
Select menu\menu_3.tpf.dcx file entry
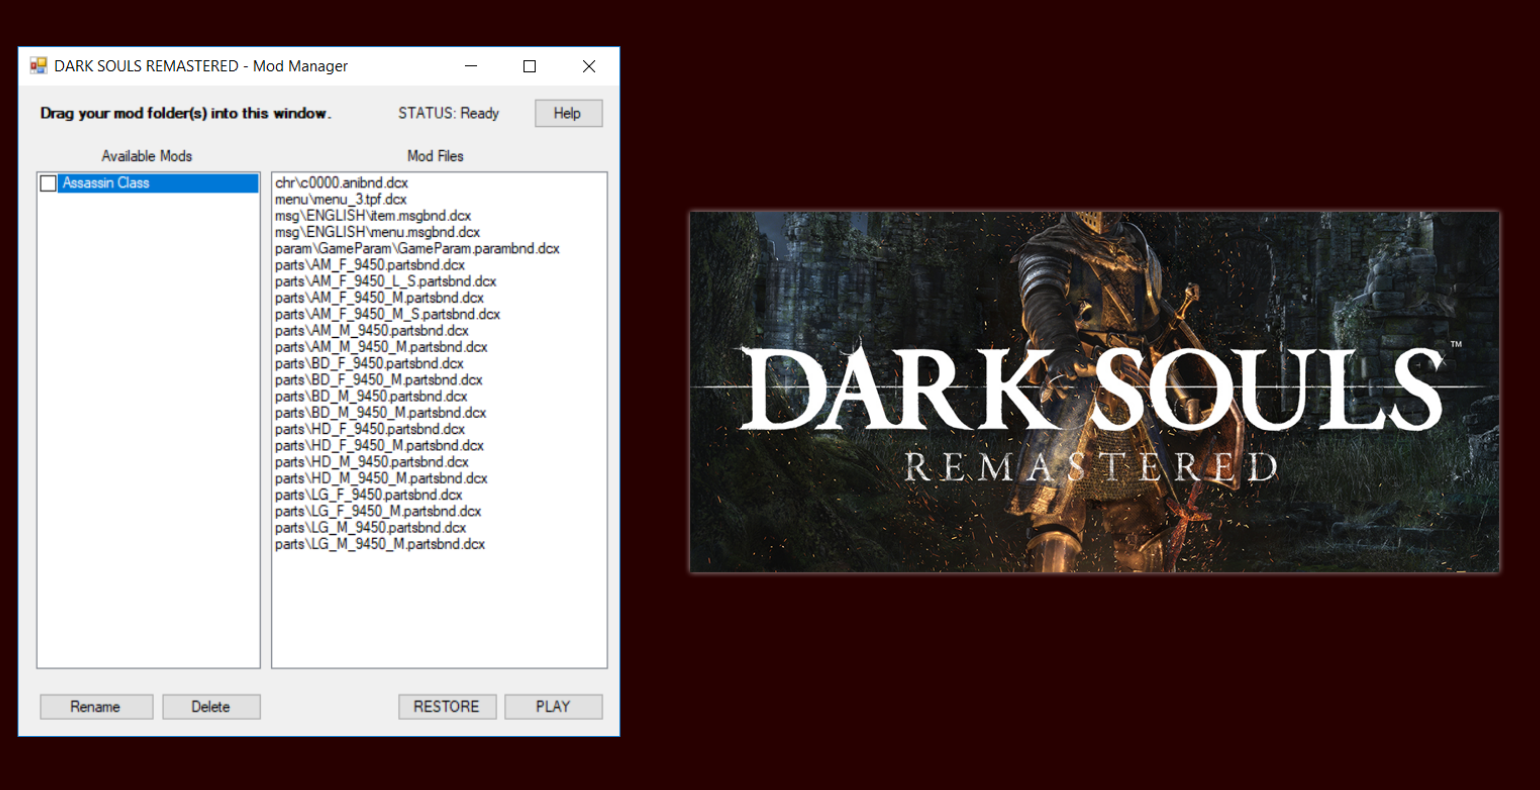tap(341, 199)
